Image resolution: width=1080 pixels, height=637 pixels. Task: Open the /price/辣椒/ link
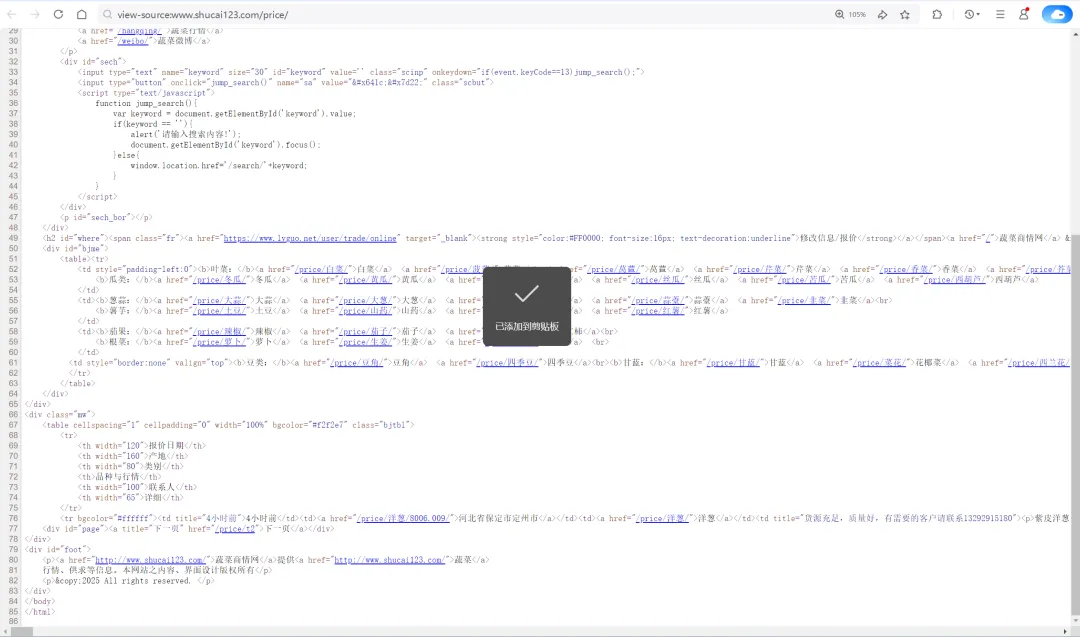220,331
